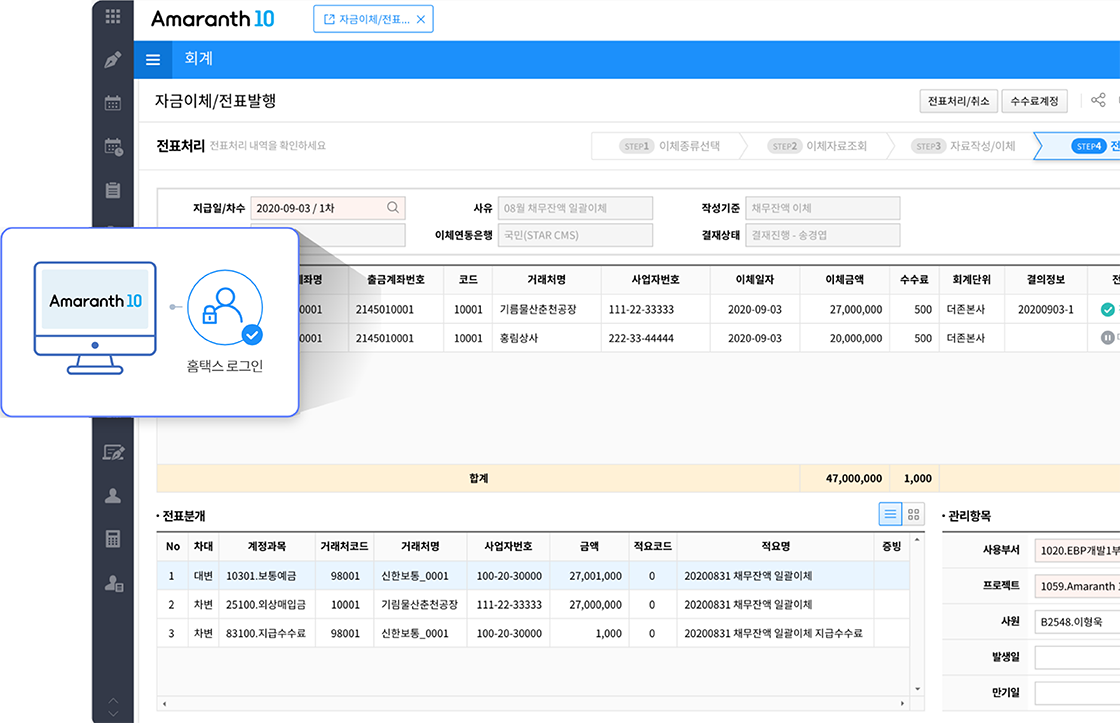The height and width of the screenshot is (723, 1120).
Task: Click the Amaranth 10 logo
Action: pos(212,19)
